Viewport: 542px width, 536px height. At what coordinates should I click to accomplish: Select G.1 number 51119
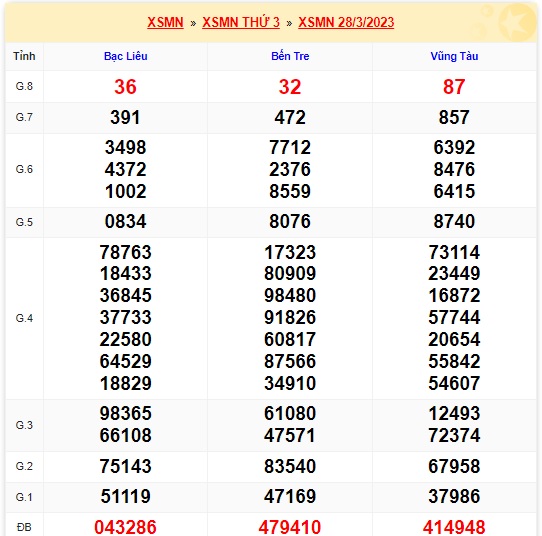pos(125,497)
